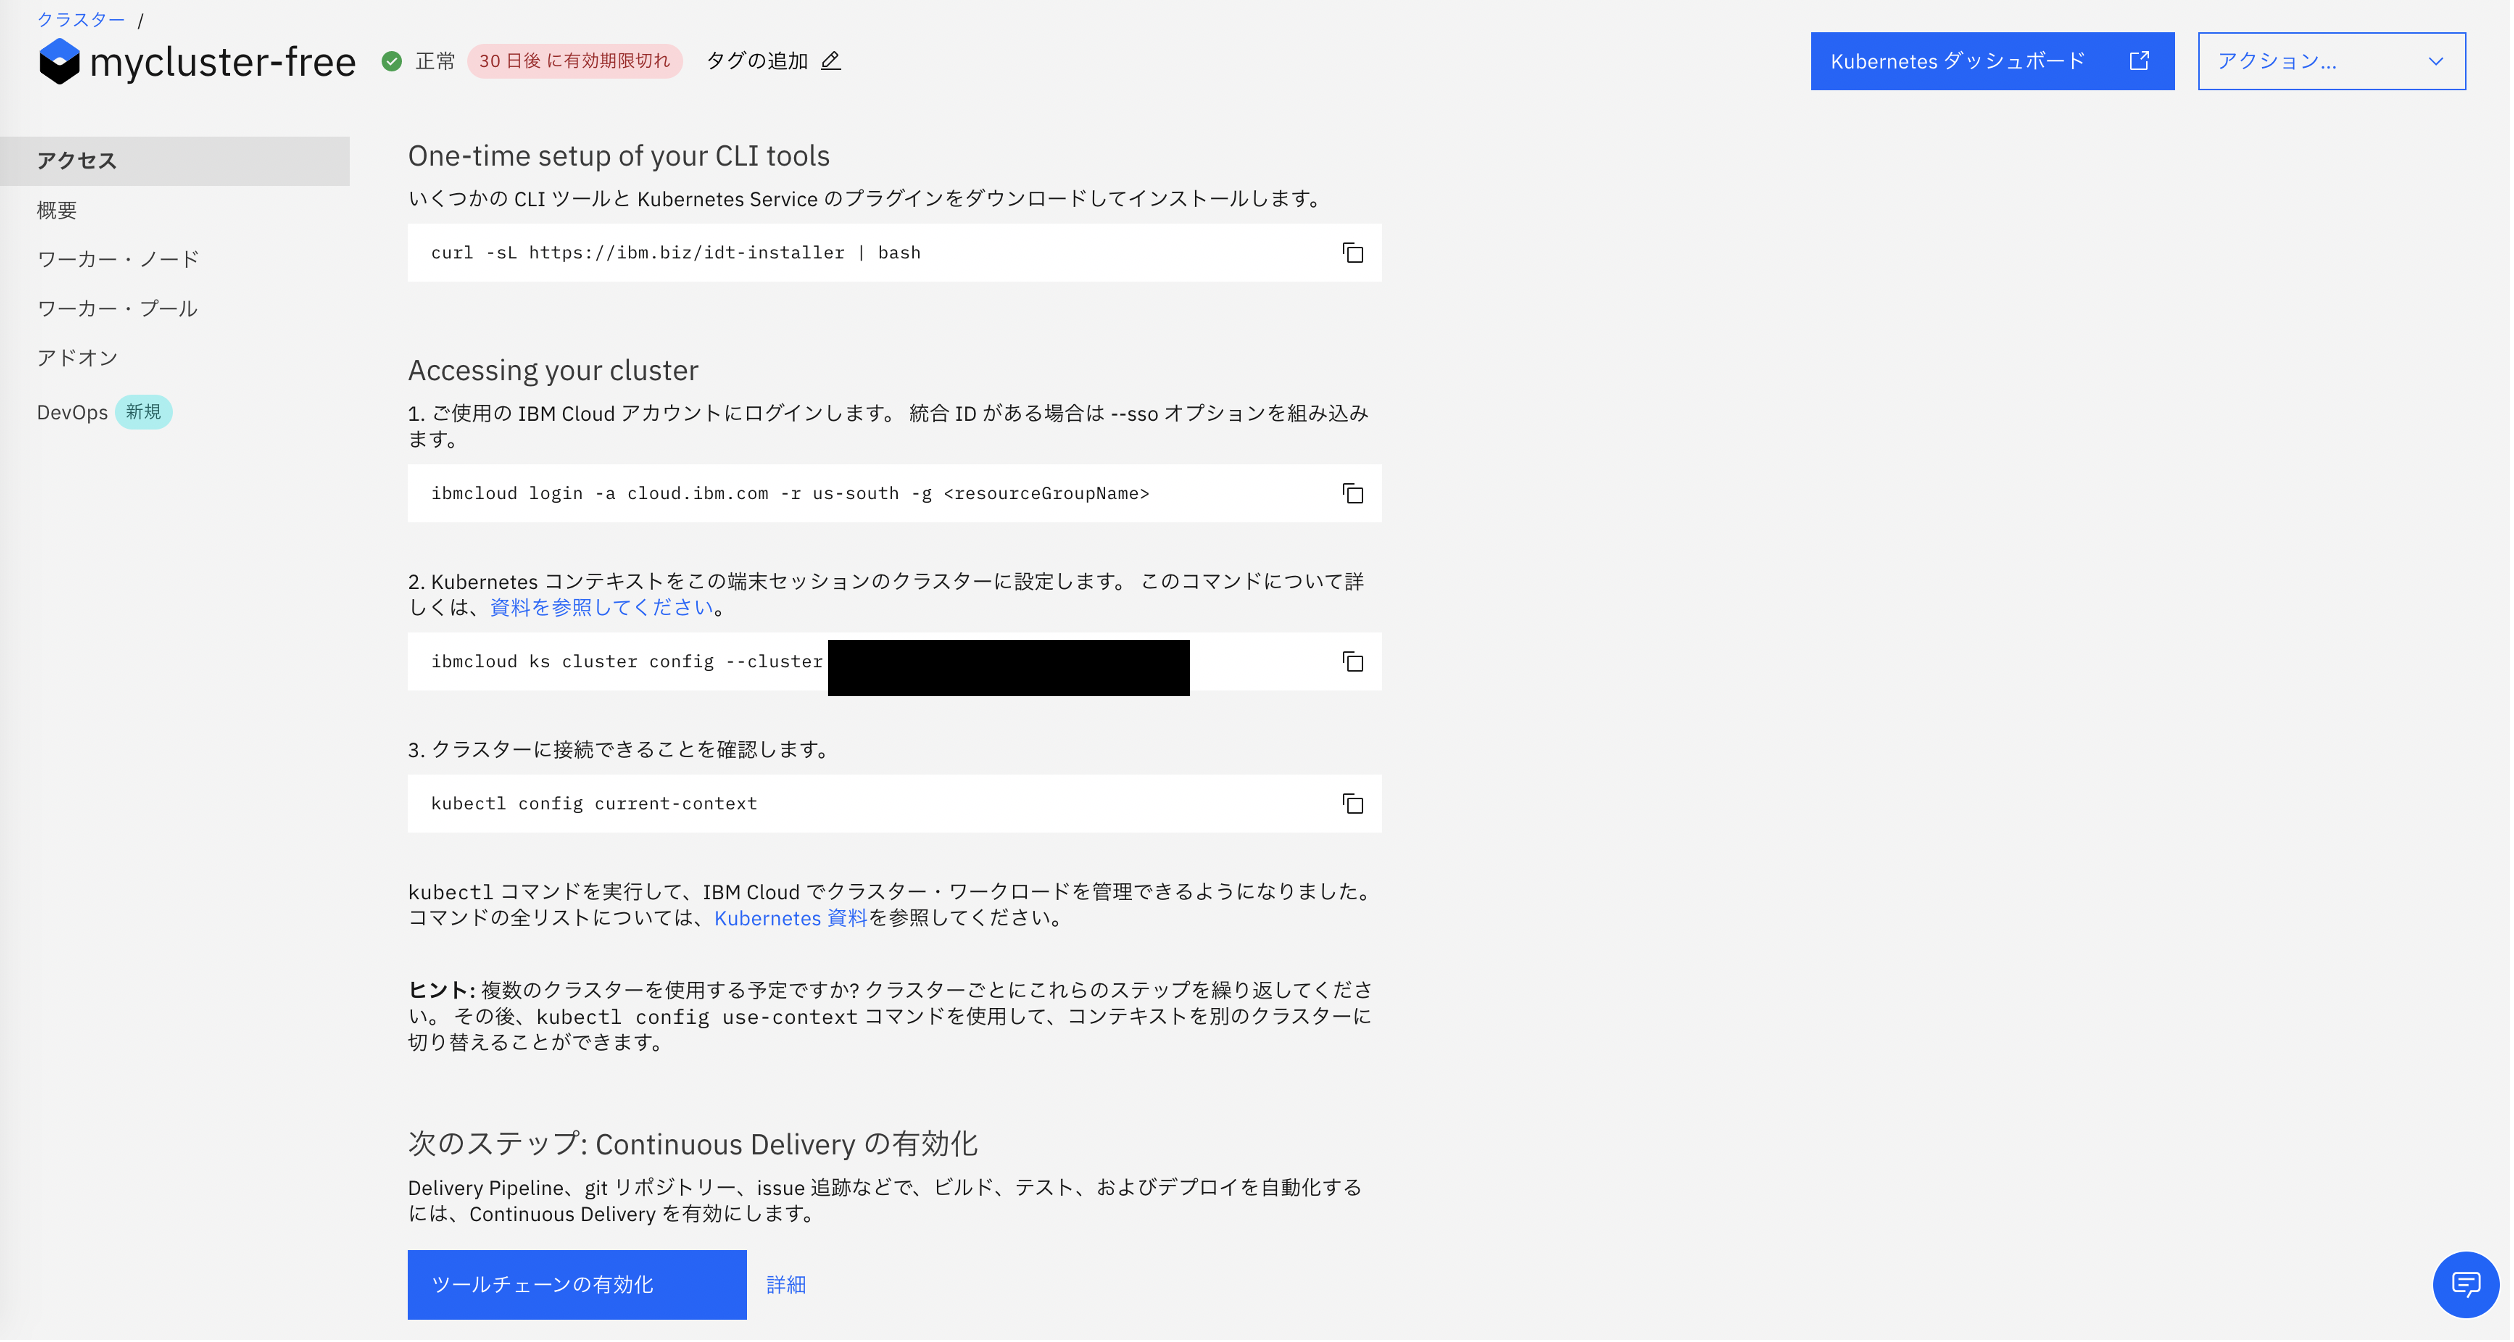Screen dimensions: 2514x1342
Task: Go to ワーカー・プール sidebar item
Action: (x=117, y=309)
